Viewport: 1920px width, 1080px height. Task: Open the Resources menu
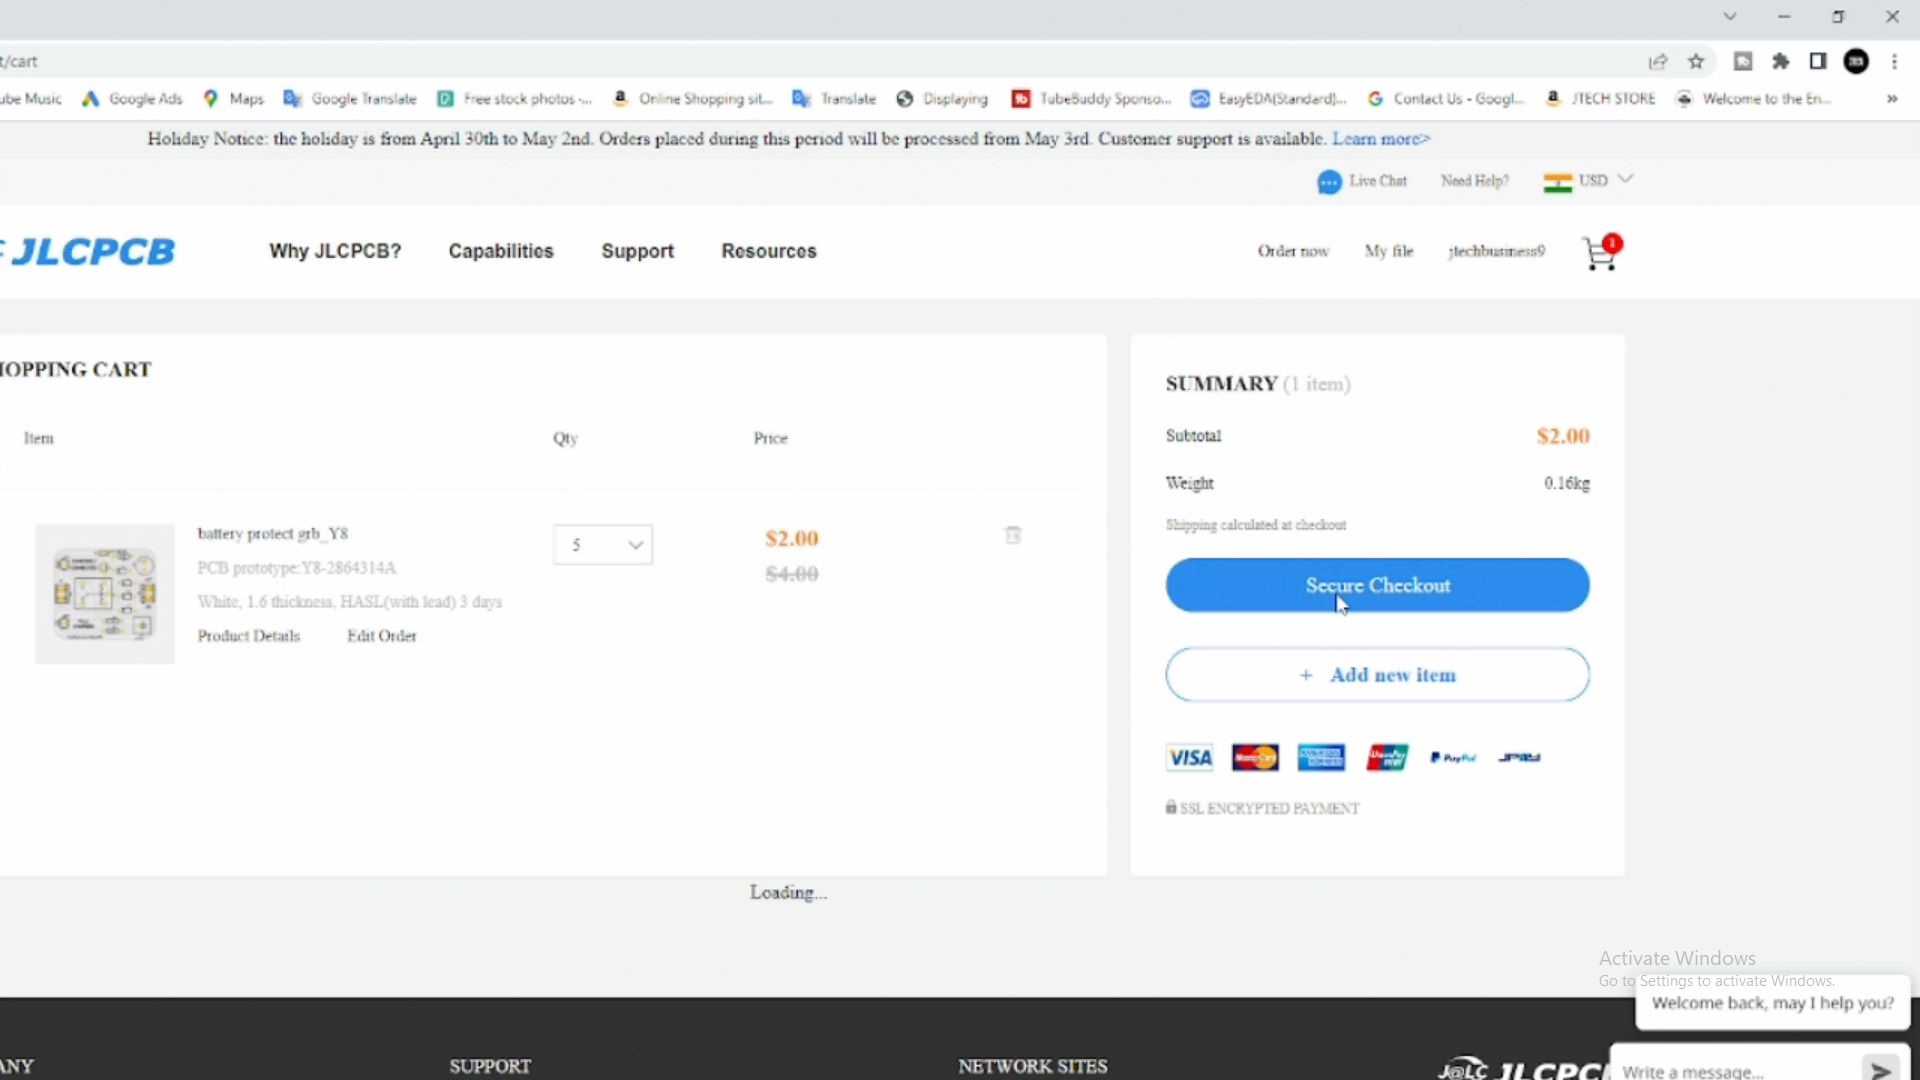point(769,251)
